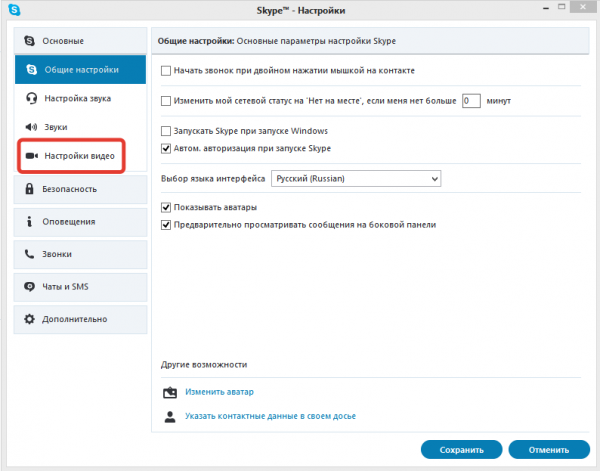
Task: Expand the Оповещения section
Action: point(80,222)
